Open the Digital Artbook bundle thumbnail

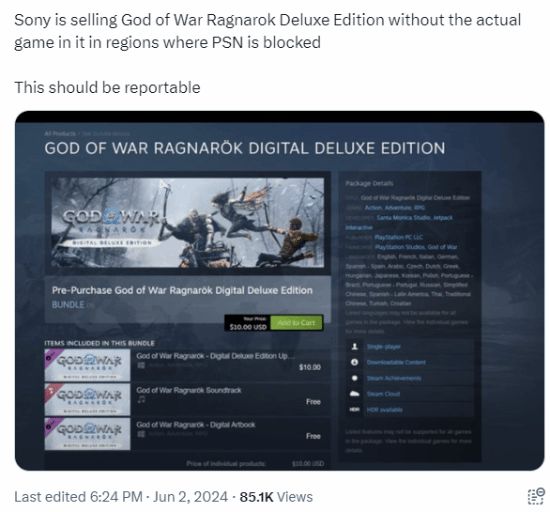pos(87,434)
